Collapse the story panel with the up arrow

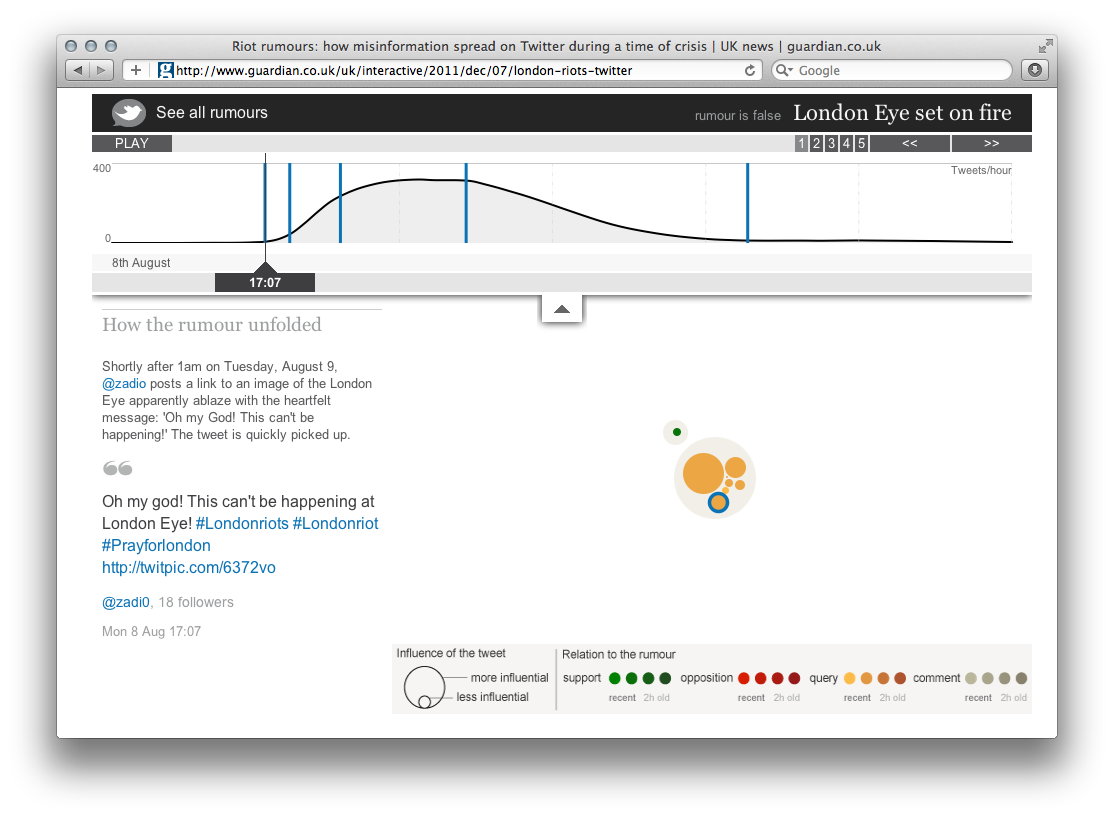click(561, 307)
